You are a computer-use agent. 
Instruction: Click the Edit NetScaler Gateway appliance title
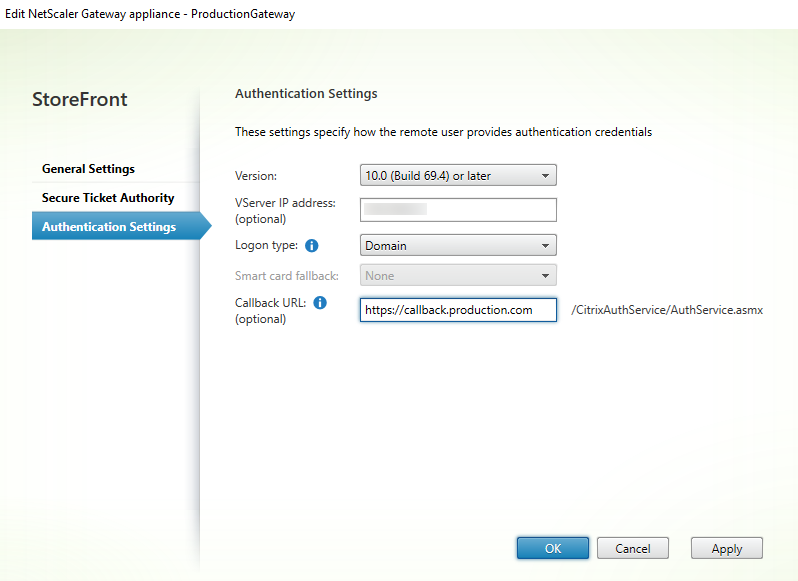click(150, 15)
